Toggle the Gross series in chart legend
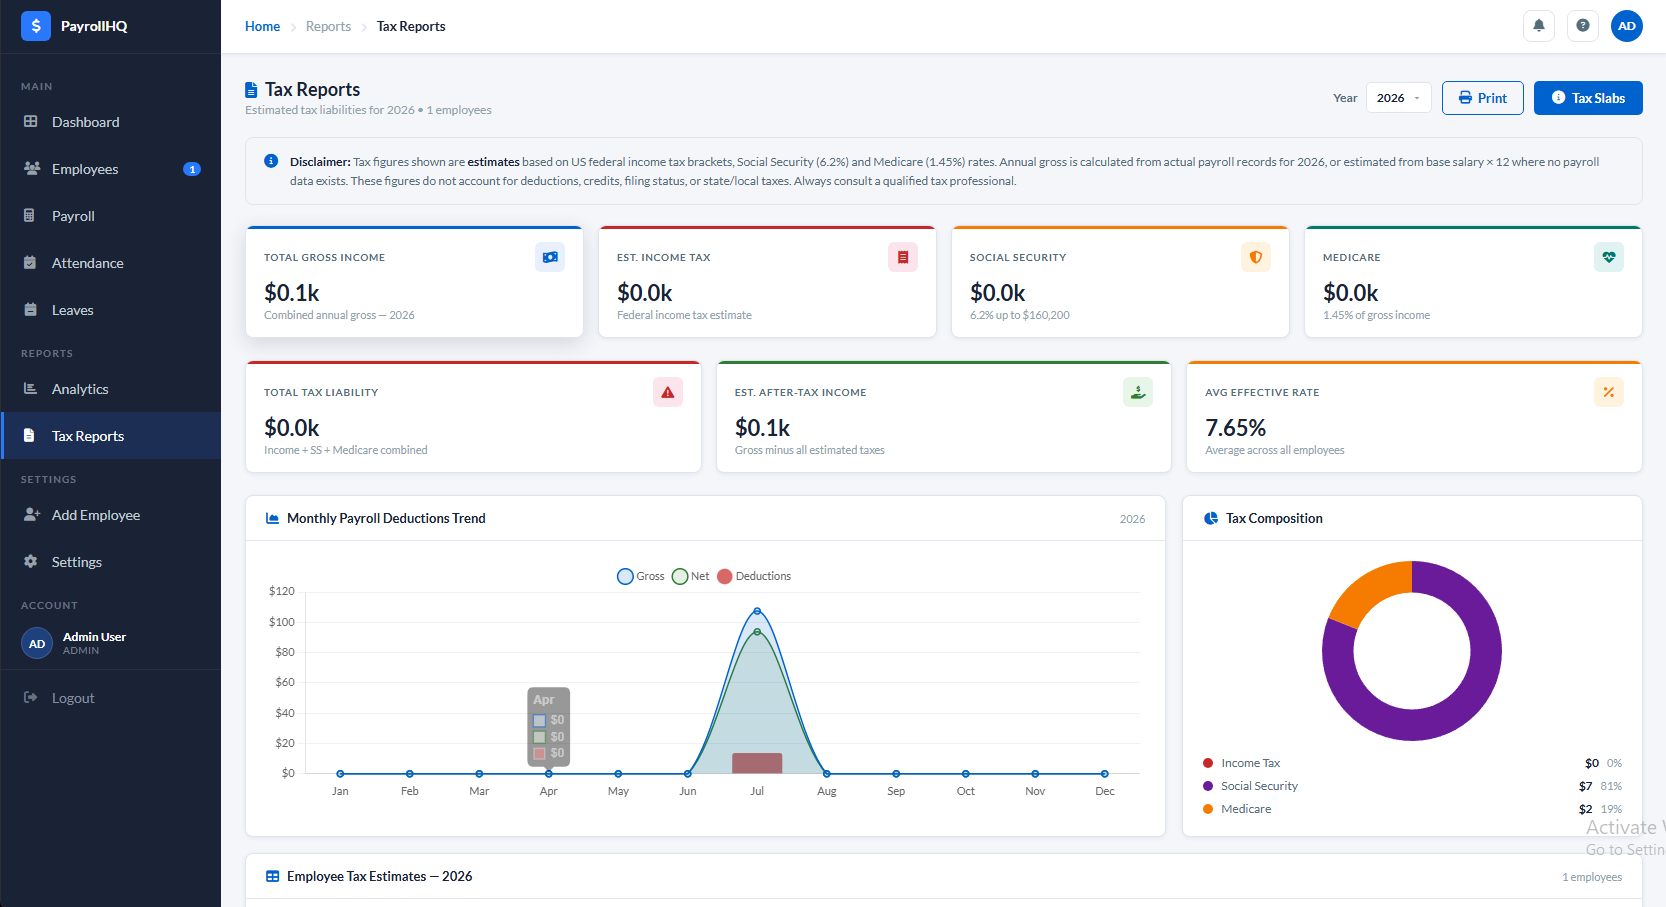The width and height of the screenshot is (1666, 907). click(x=641, y=576)
